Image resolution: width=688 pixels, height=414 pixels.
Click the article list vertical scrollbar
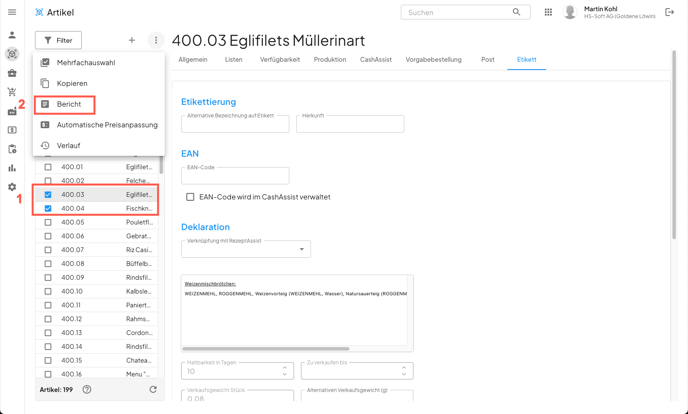click(161, 165)
